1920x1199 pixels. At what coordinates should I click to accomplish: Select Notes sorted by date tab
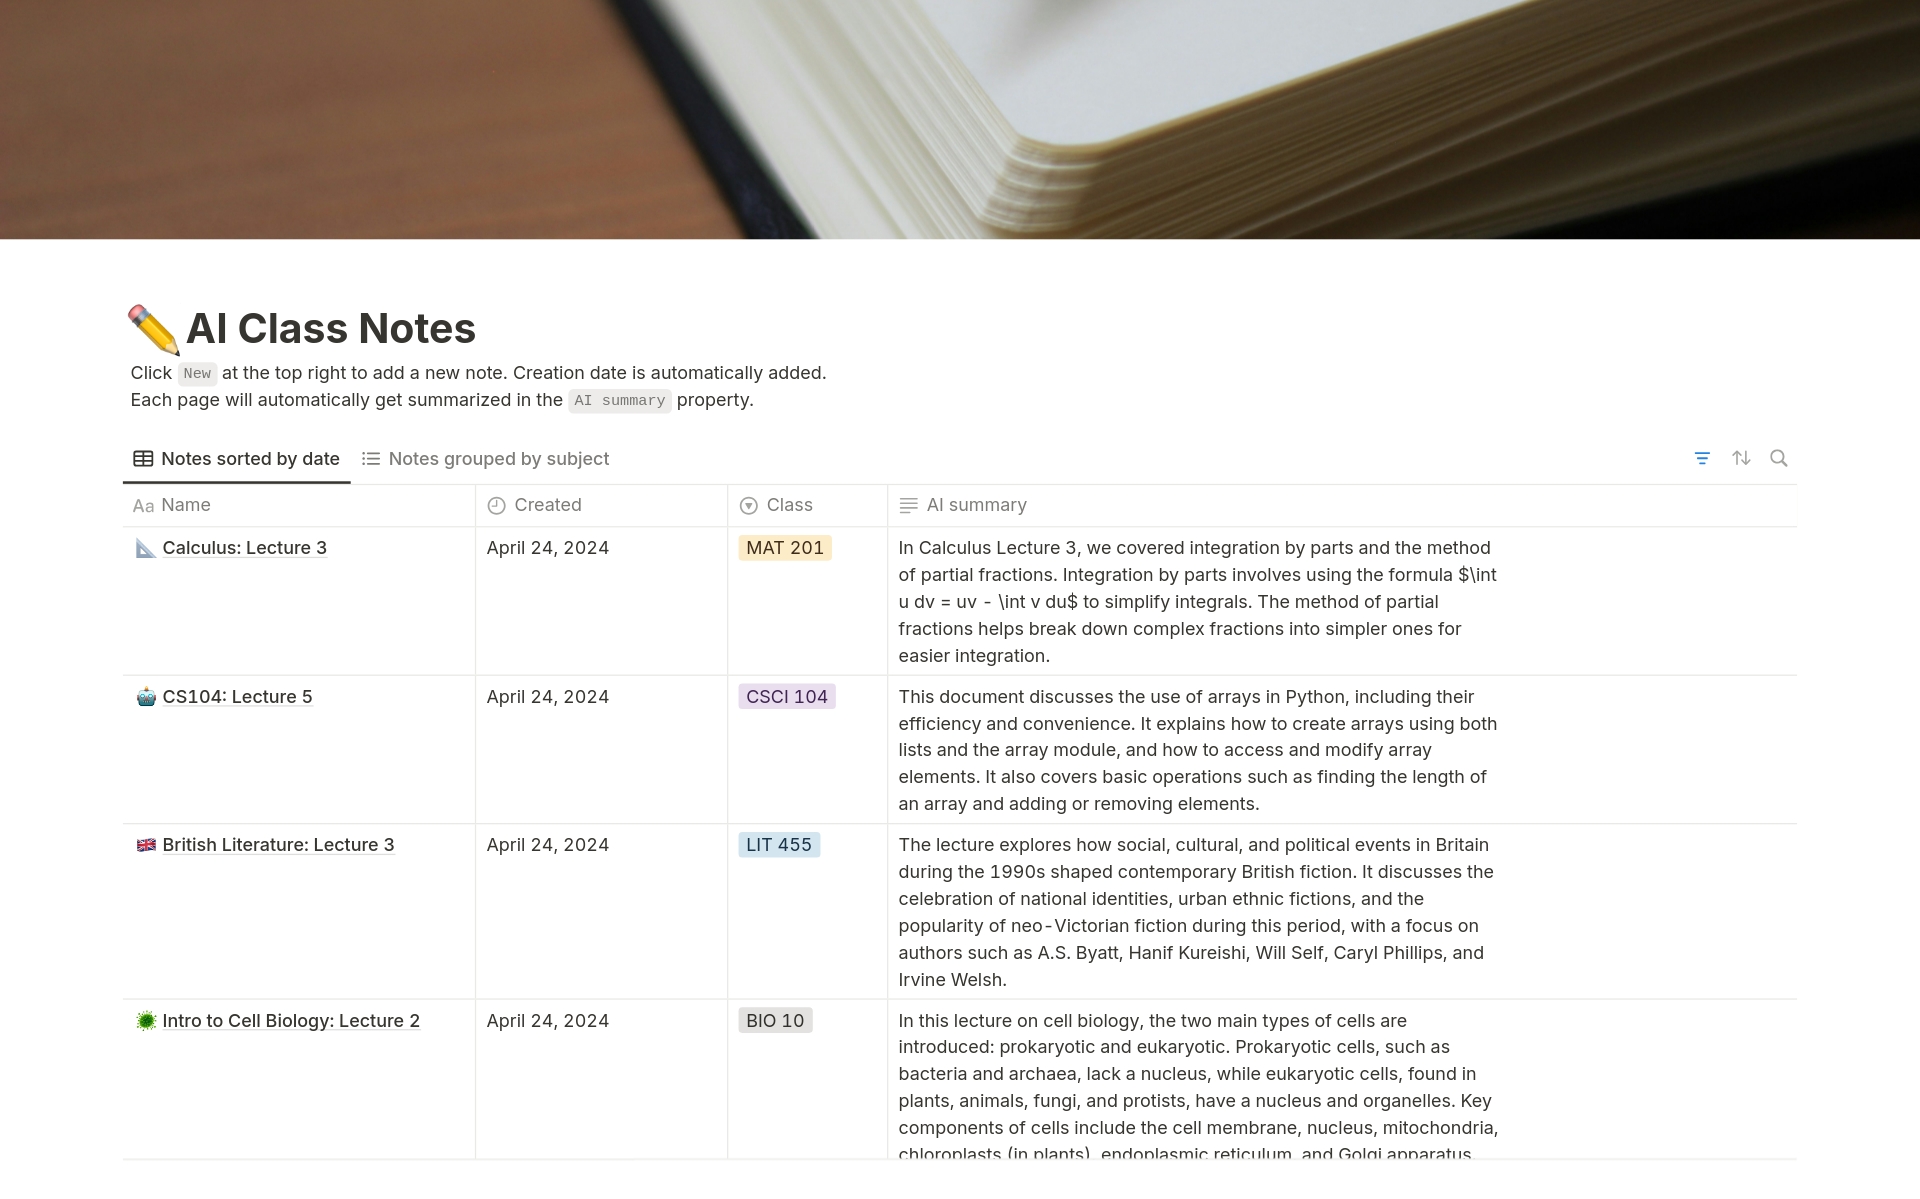coord(236,457)
